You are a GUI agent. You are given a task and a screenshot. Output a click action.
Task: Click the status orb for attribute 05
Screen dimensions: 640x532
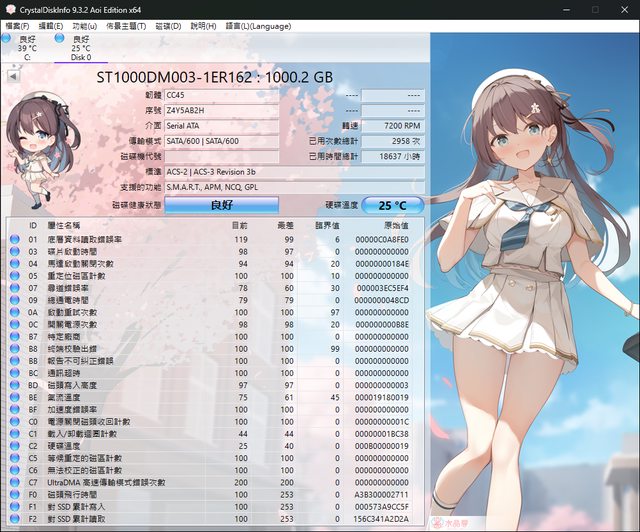coord(14,275)
